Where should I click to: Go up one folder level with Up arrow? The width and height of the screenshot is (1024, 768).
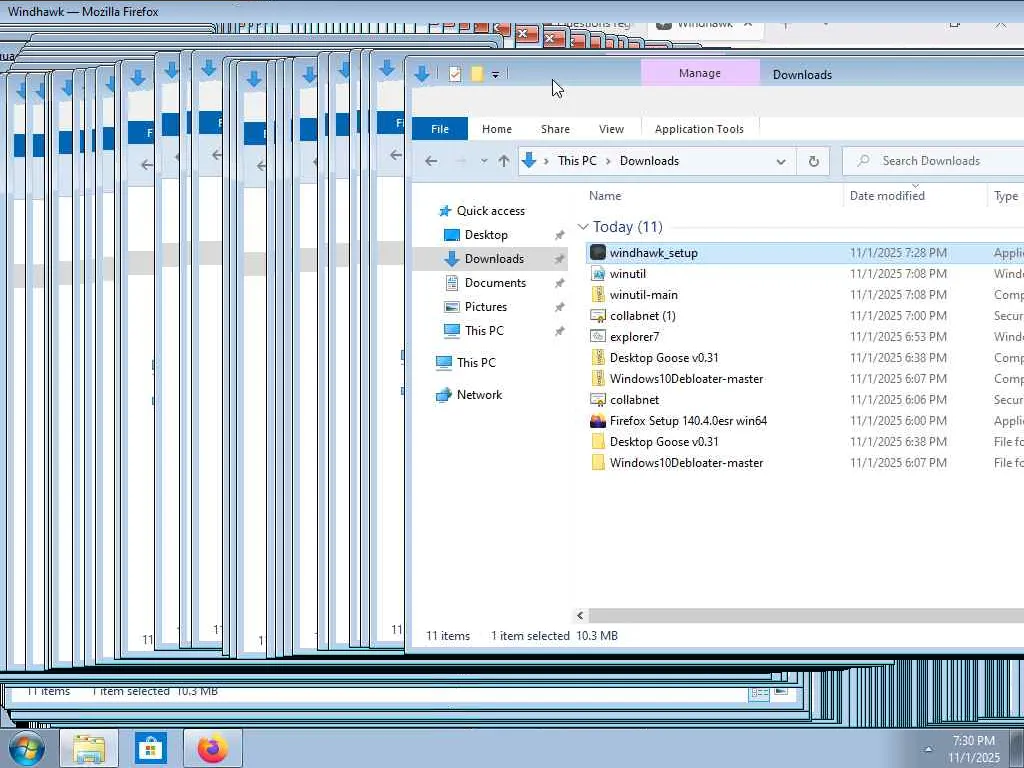pos(504,161)
